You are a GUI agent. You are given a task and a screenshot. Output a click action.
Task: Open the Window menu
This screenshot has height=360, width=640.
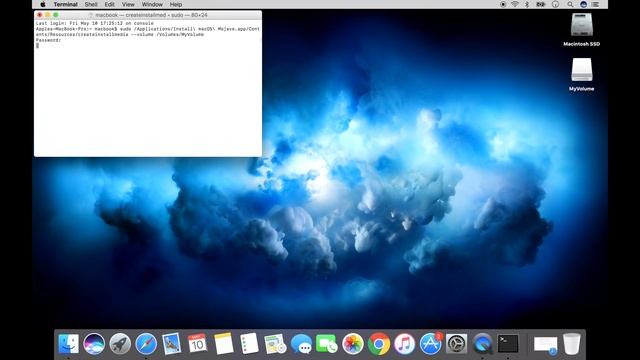[152, 4]
